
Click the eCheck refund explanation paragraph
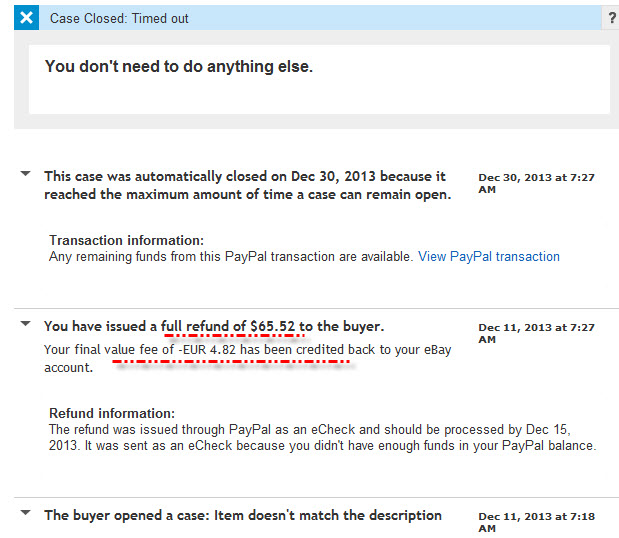(x=323, y=437)
